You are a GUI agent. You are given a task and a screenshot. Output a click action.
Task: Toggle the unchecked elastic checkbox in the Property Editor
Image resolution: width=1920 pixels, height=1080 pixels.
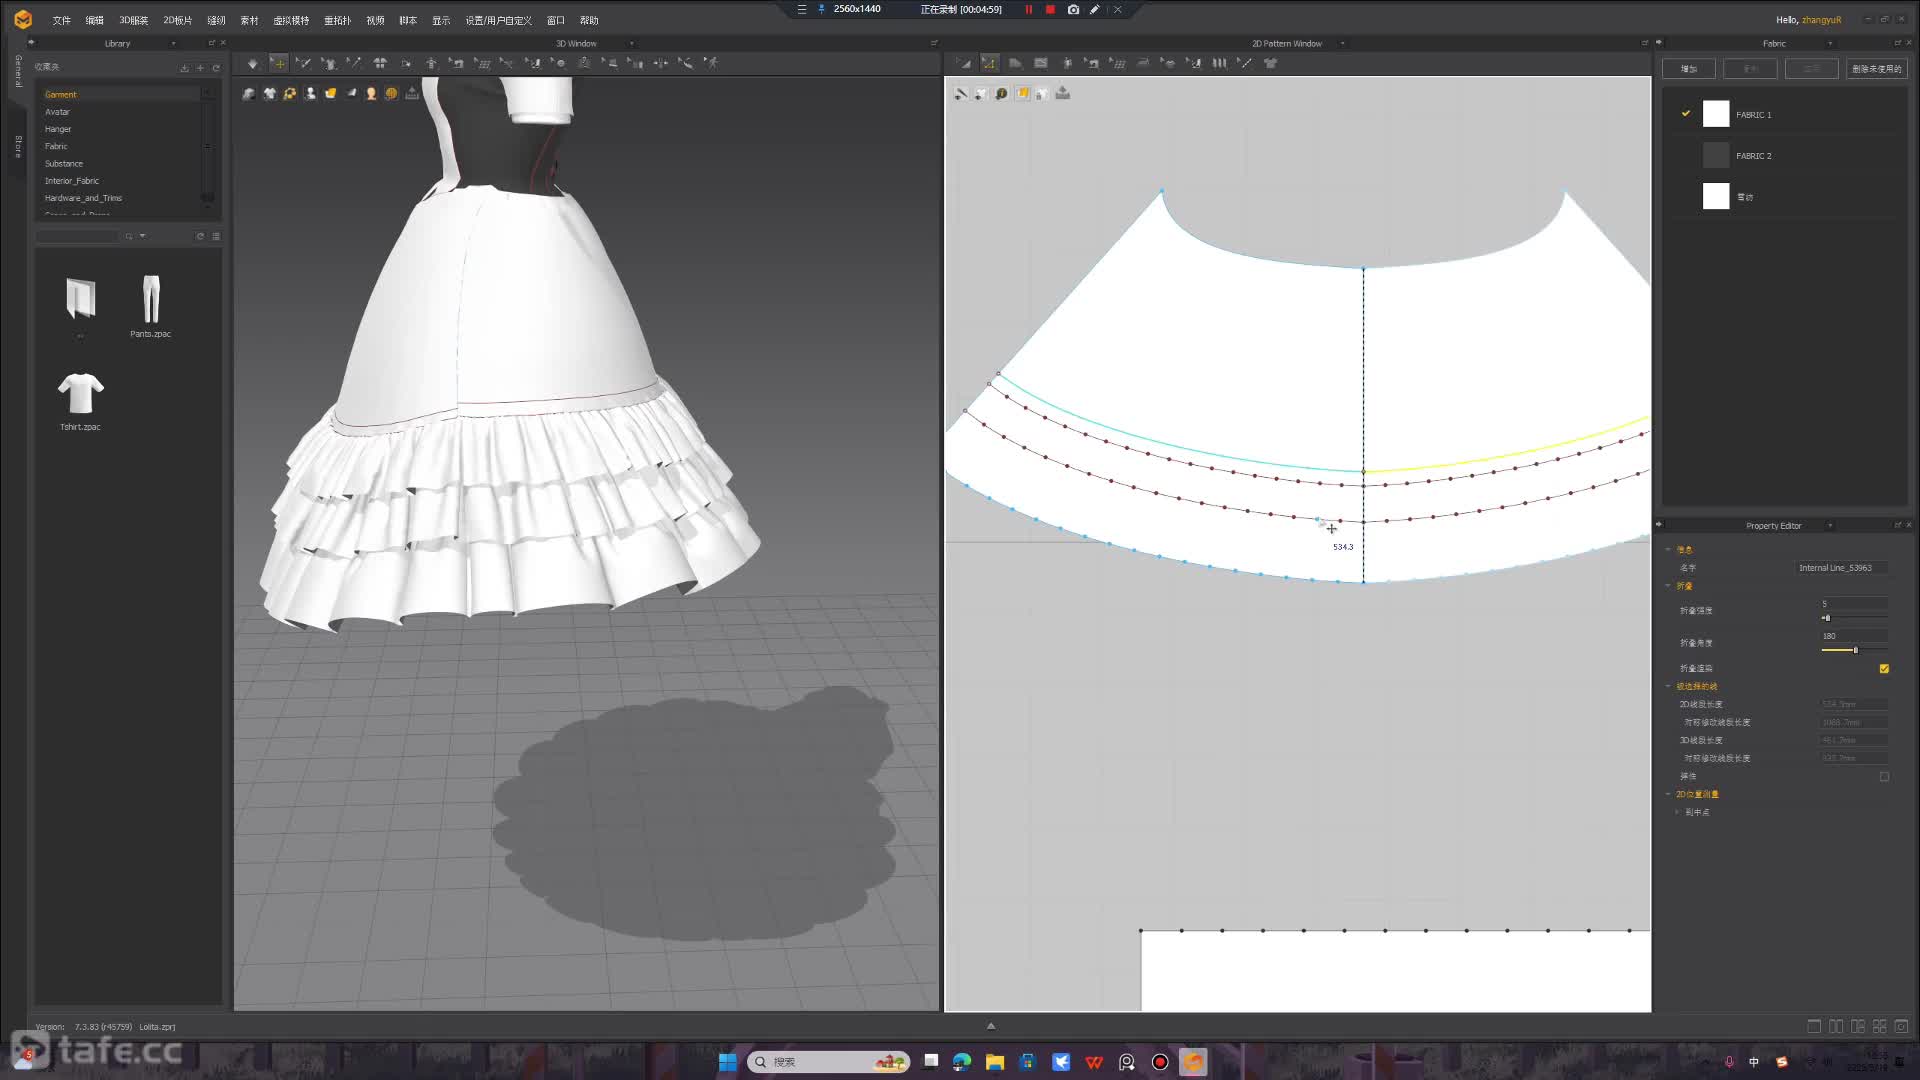[x=1884, y=777]
